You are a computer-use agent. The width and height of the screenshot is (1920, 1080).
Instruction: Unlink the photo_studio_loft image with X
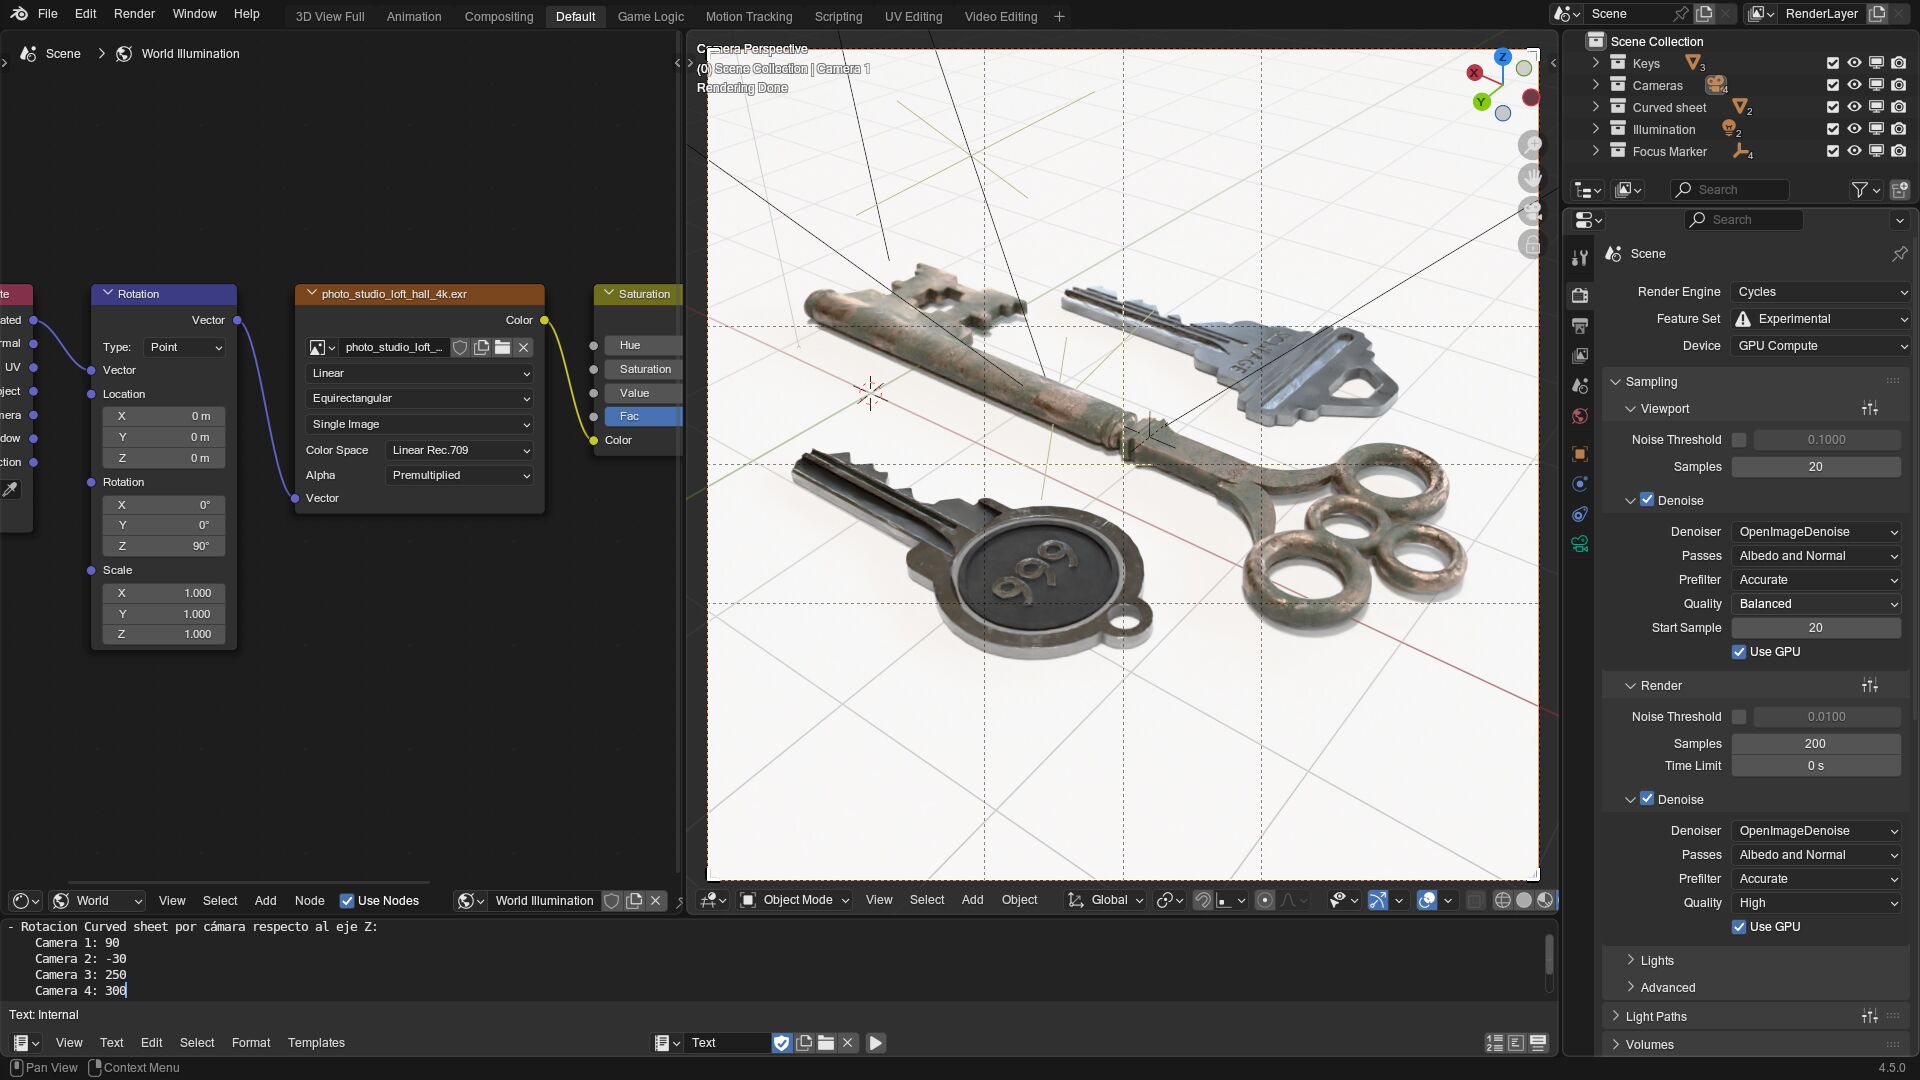pos(523,347)
